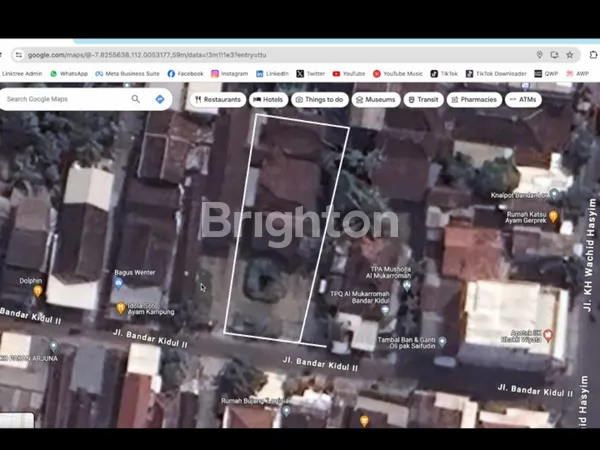
Task: Show Pharmacies nearby
Action: 474,100
